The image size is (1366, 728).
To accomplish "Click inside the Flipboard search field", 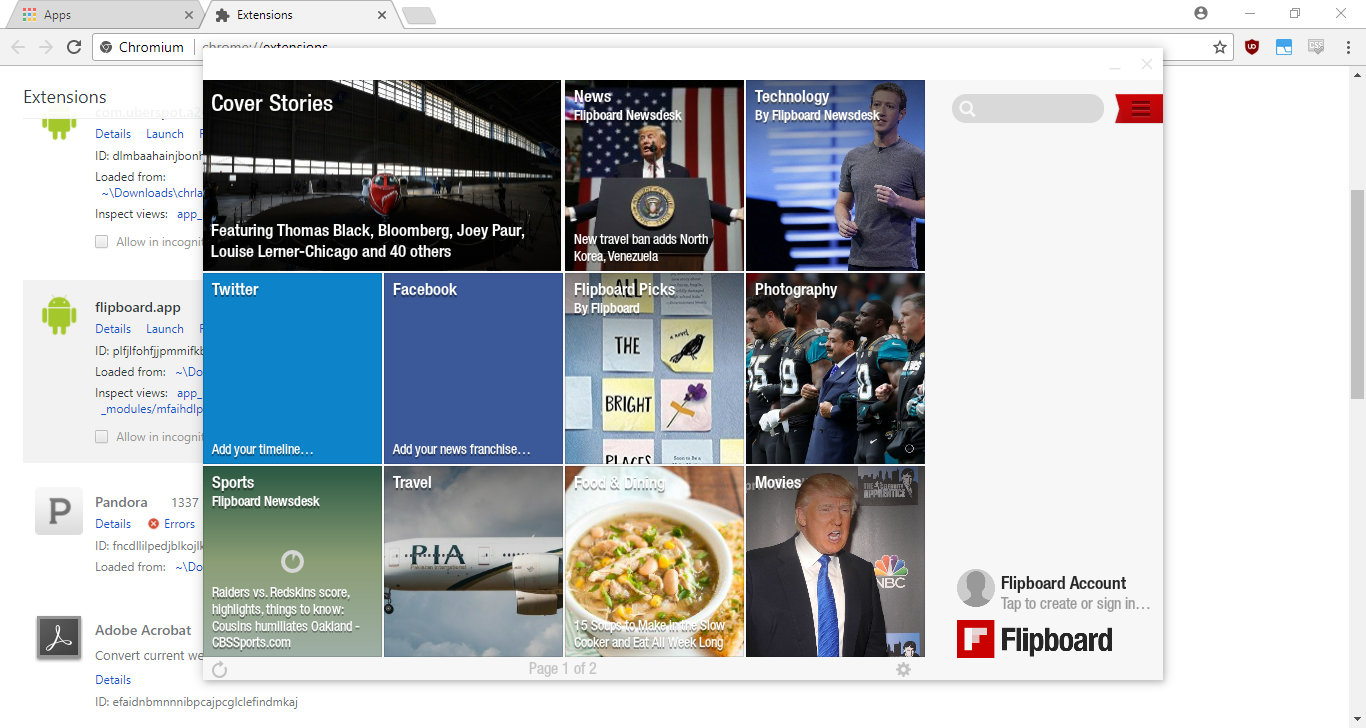I will coord(1028,109).
